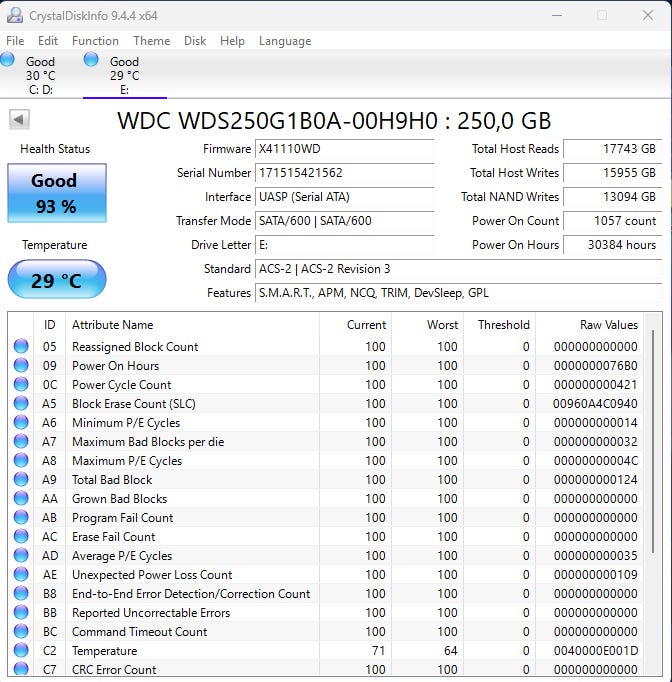Click status orb beside Temperature attribute row
This screenshot has width=672, height=682.
coord(21,651)
